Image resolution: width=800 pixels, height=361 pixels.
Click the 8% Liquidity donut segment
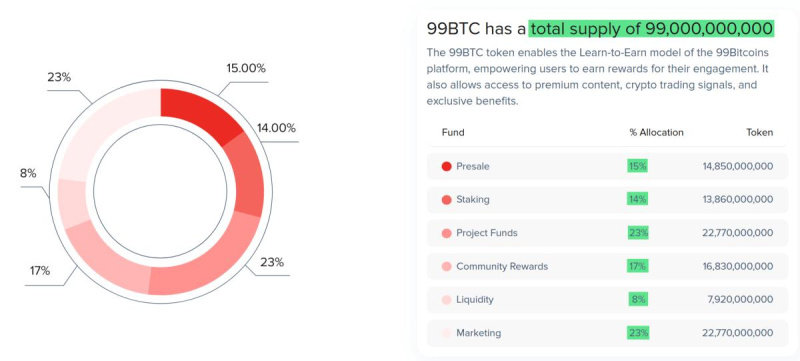point(73,203)
